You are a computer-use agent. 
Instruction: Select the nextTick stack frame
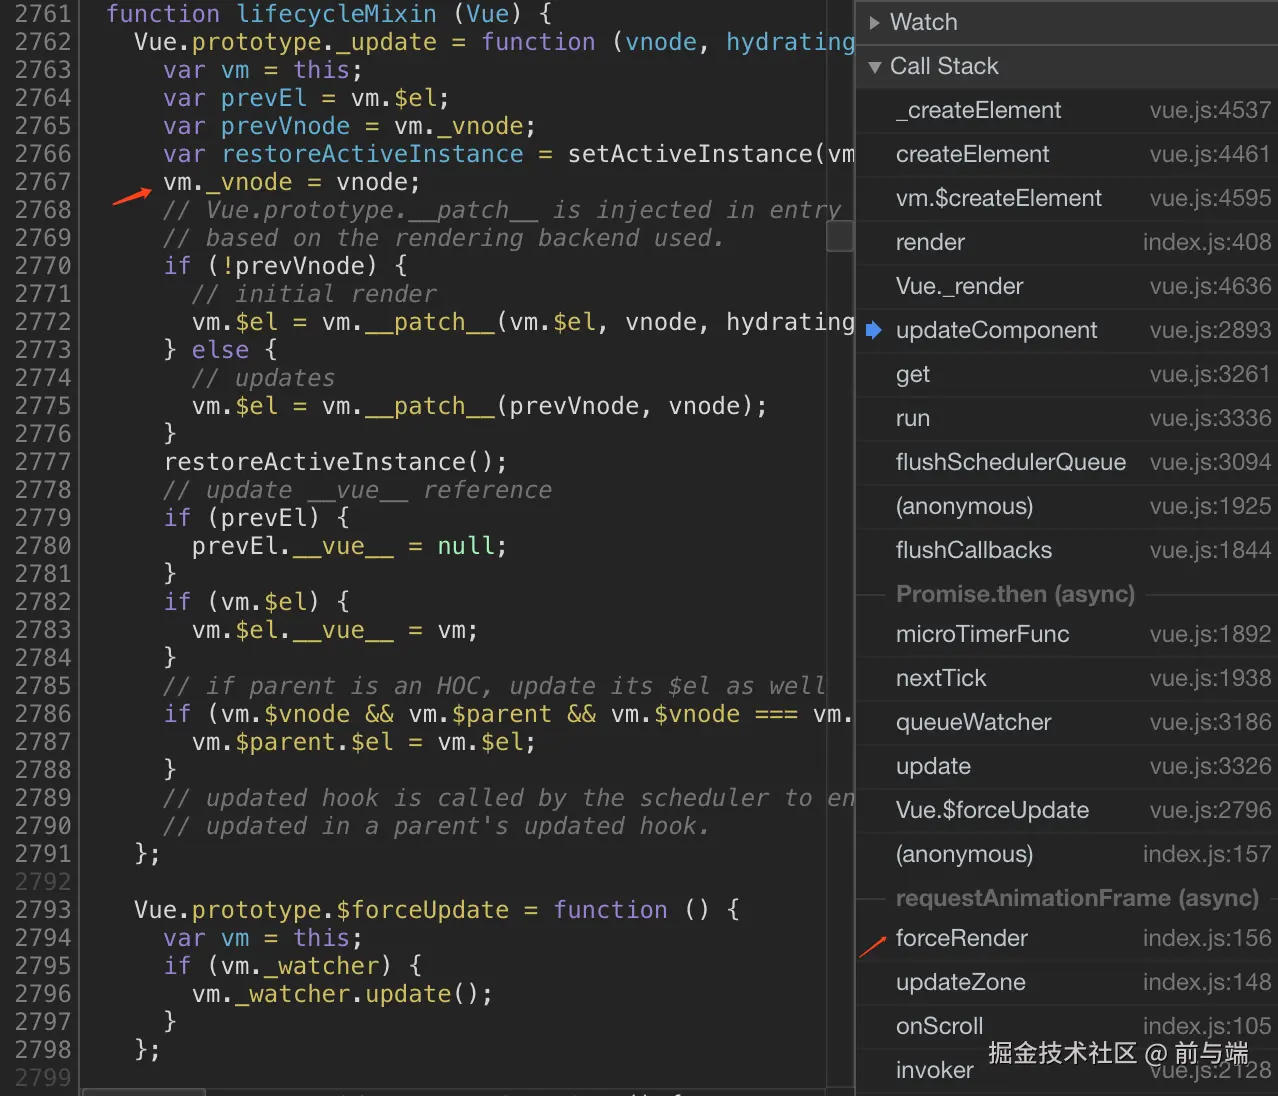1067,678
